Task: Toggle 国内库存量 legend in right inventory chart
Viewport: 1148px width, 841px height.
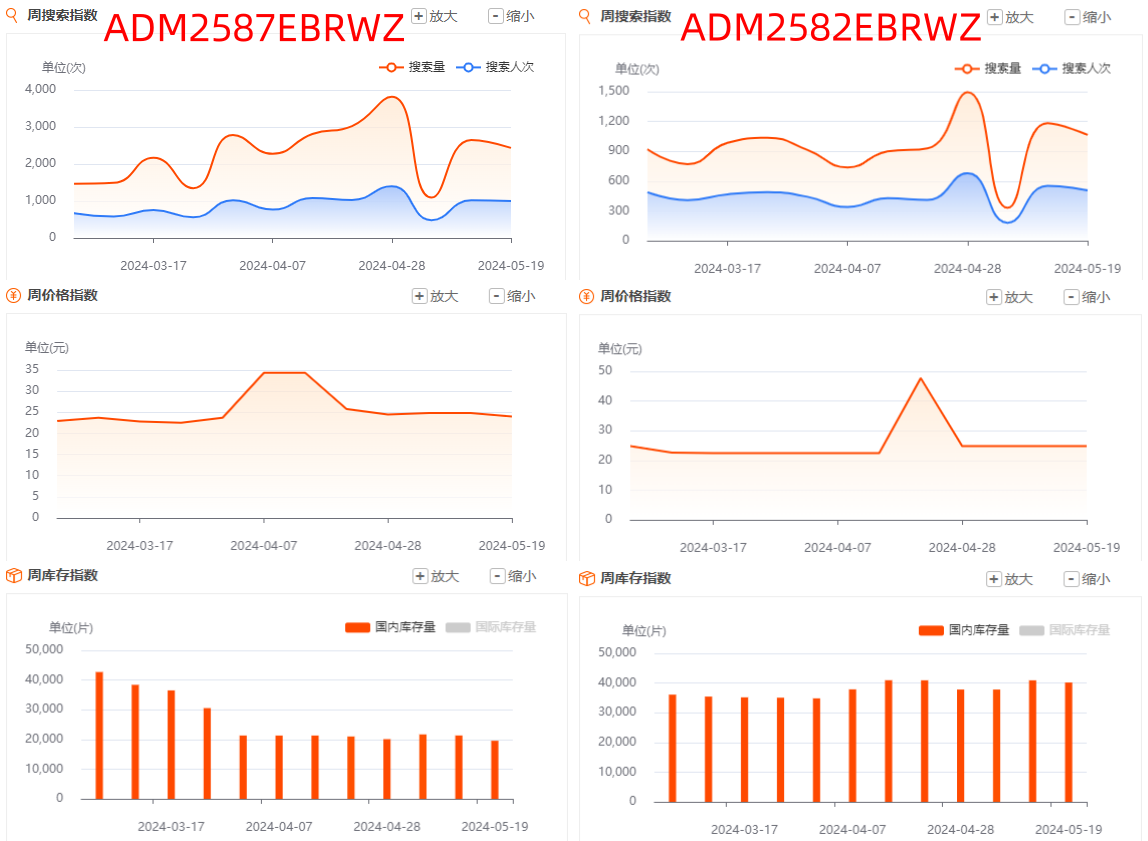Action: (964, 629)
